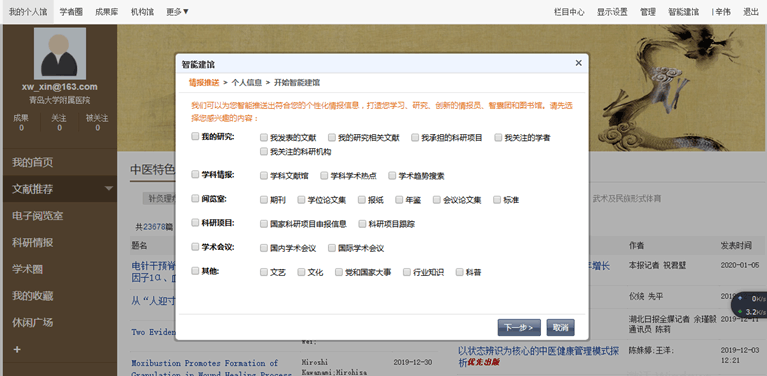Check the 学科情报 category checkbox
Screen dimensions: 767x376
click(195, 174)
